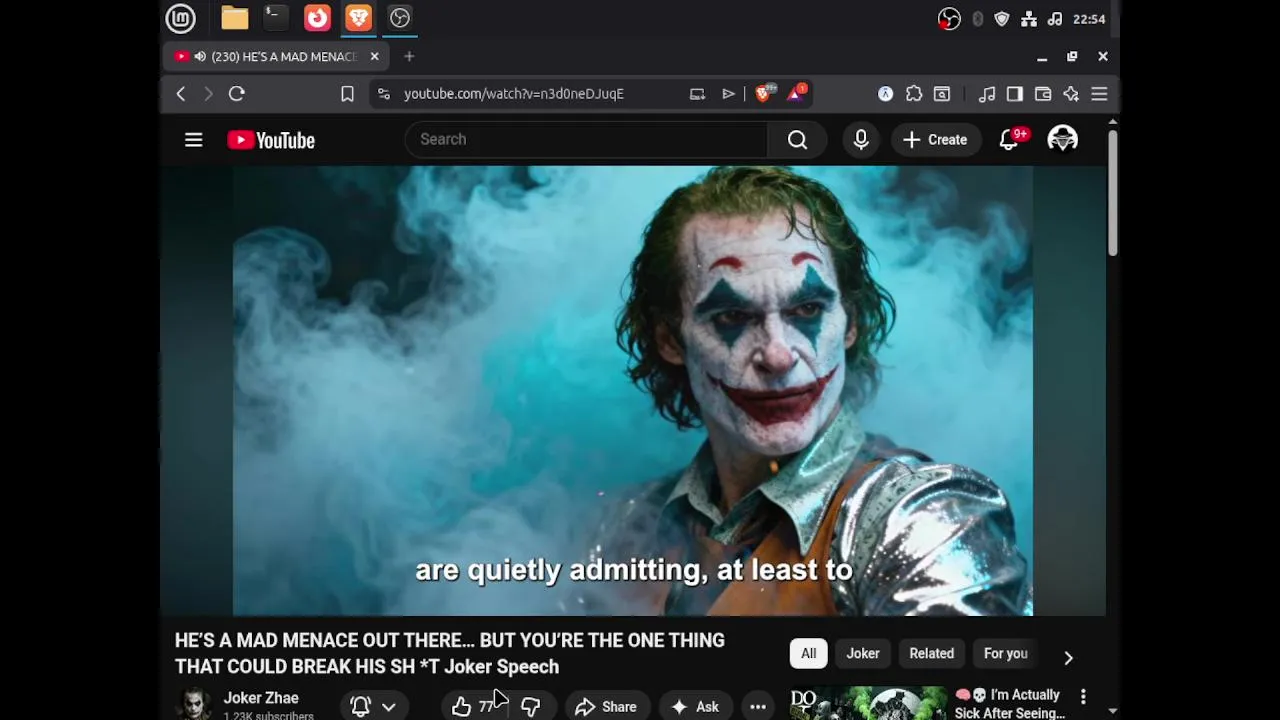Open the Linux Mint start menu

click(x=181, y=18)
